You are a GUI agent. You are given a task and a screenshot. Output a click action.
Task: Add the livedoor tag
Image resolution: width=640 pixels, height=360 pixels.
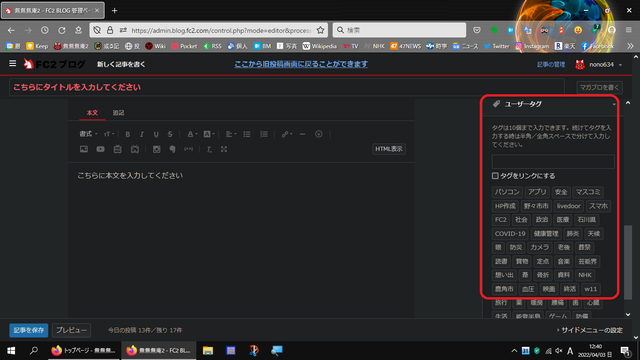pyautogui.click(x=569, y=206)
